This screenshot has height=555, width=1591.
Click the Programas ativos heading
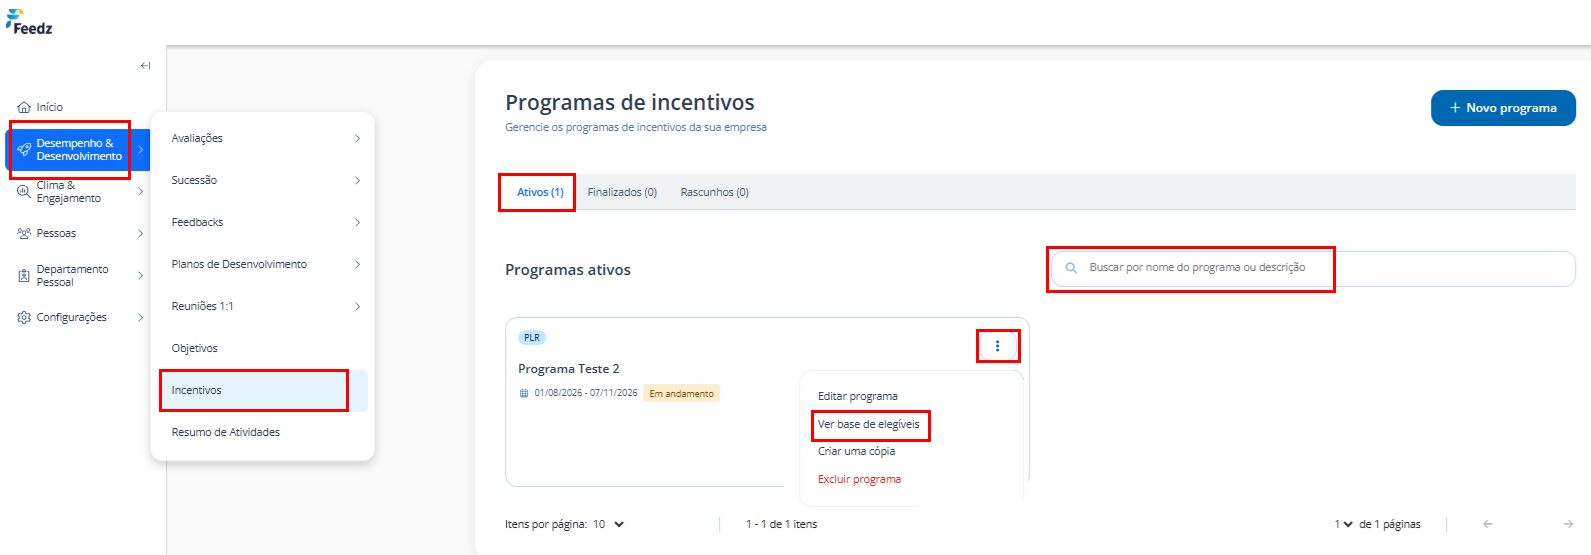pyautogui.click(x=568, y=270)
